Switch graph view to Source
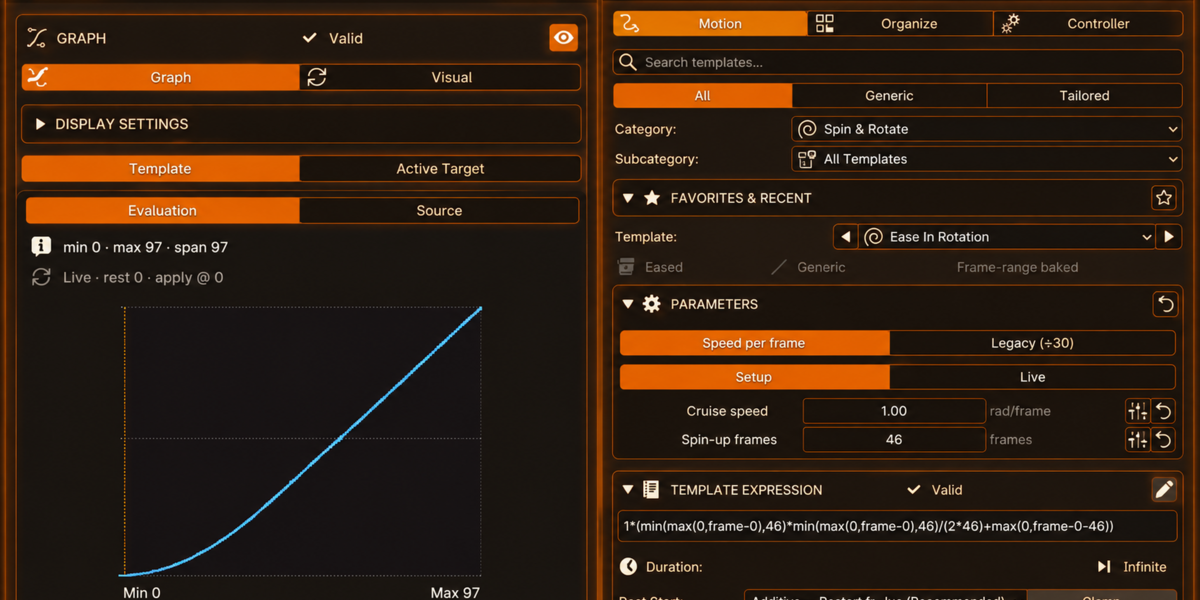Viewport: 1200px width, 600px height. click(439, 211)
